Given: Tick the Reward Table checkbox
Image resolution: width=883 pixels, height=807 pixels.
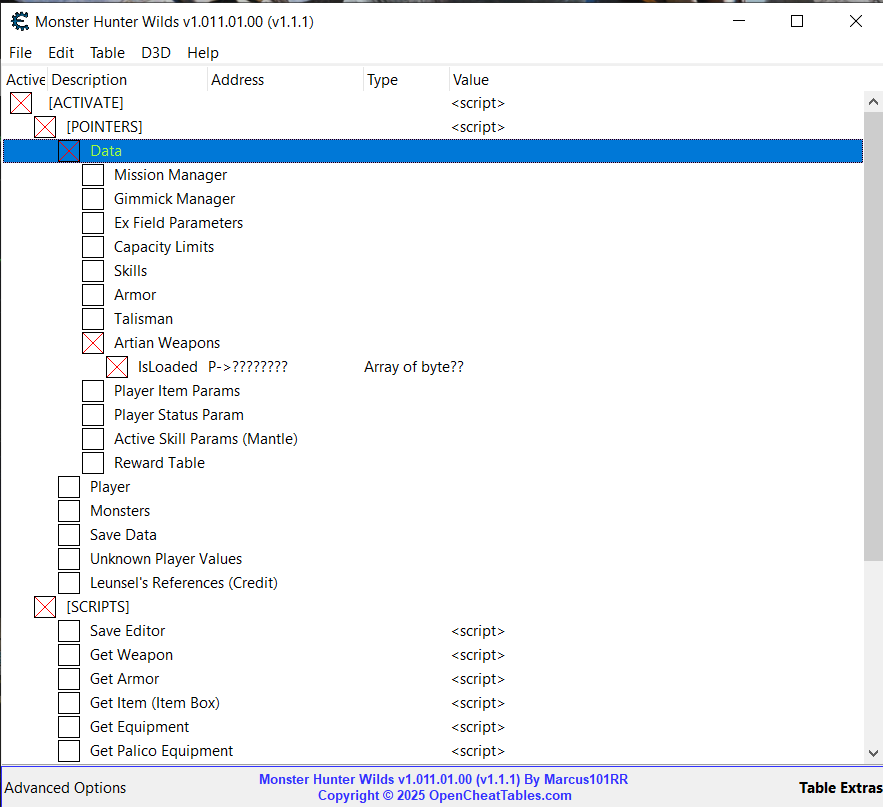Looking at the screenshot, I should 93,463.
